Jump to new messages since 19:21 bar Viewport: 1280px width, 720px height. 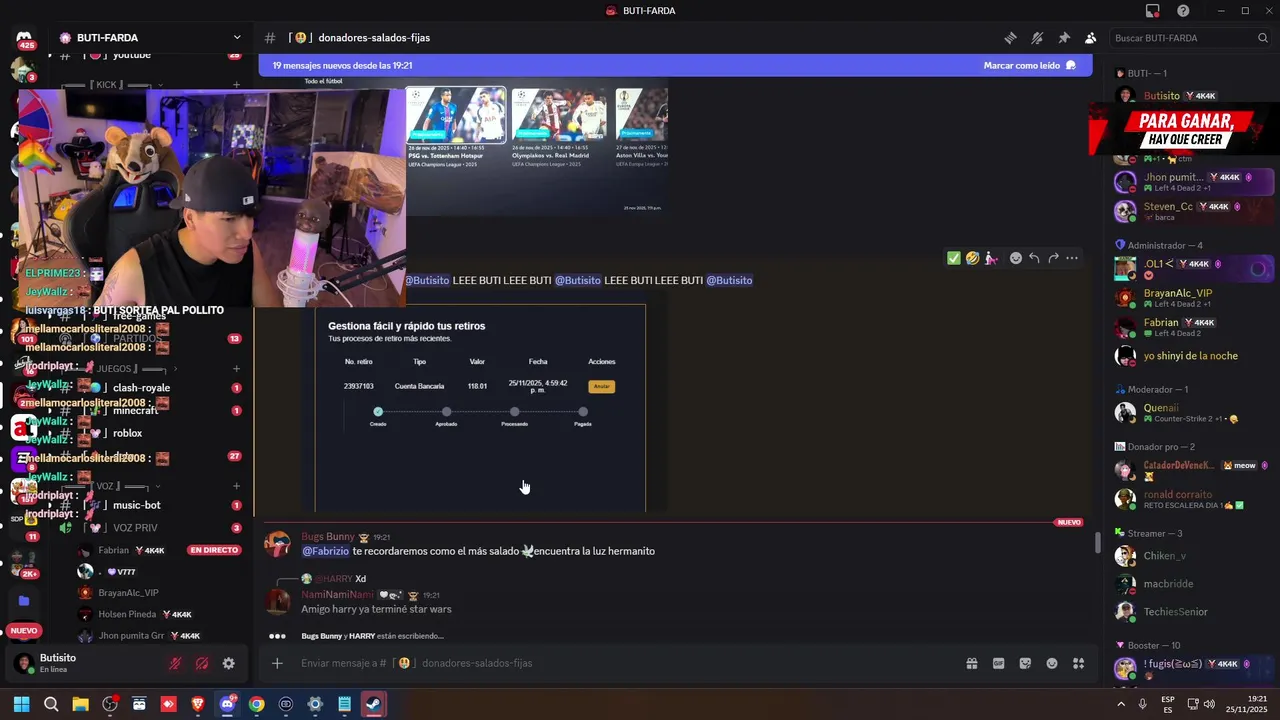(x=675, y=65)
